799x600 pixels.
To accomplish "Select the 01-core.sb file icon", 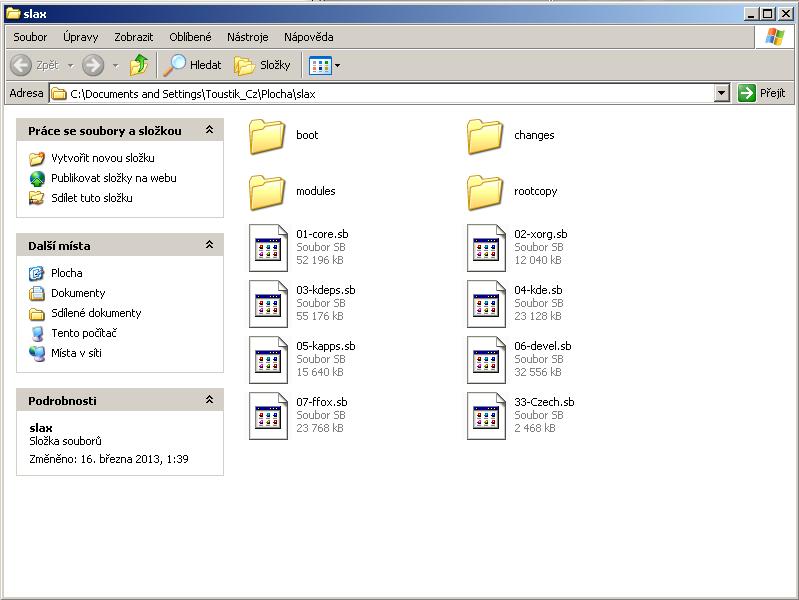I will coord(268,248).
